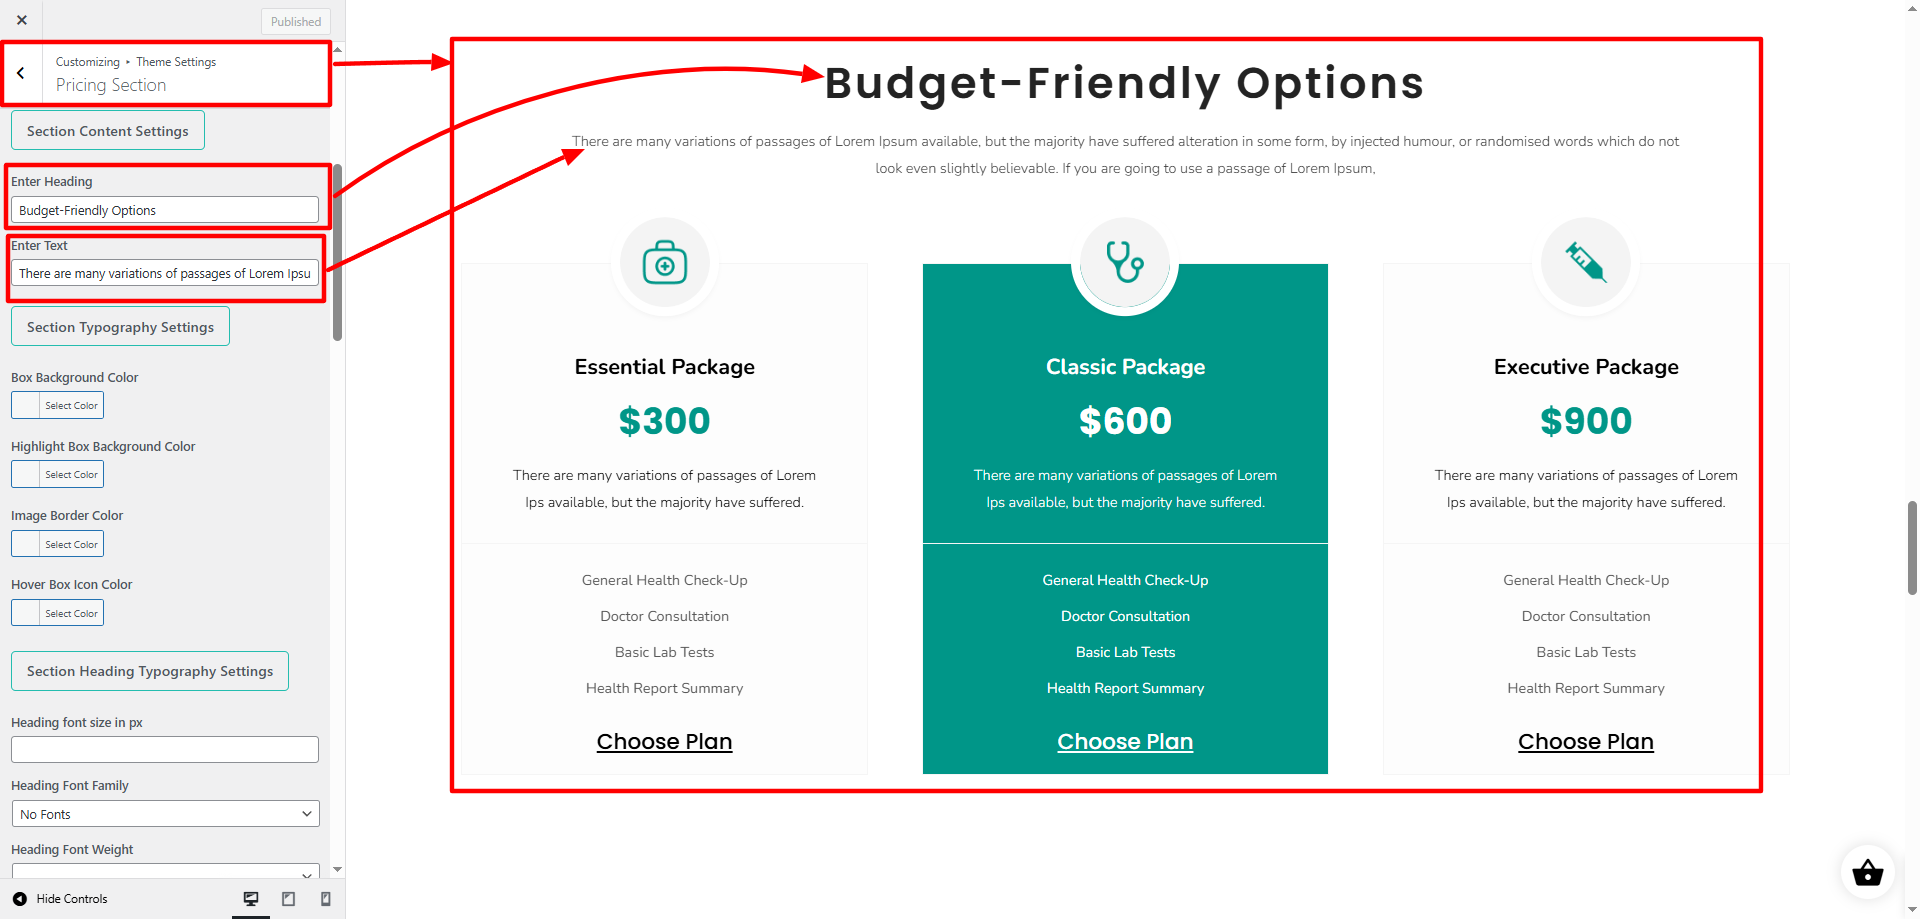Image resolution: width=1920 pixels, height=919 pixels.
Task: Switch to mobile preview device icon
Action: click(x=325, y=899)
